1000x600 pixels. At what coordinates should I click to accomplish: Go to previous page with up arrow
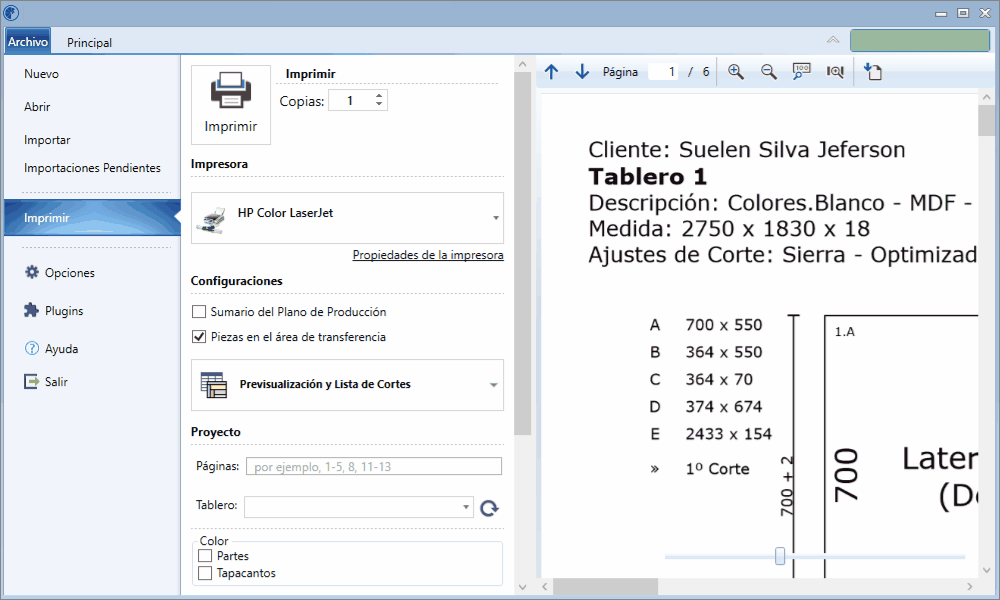(552, 72)
